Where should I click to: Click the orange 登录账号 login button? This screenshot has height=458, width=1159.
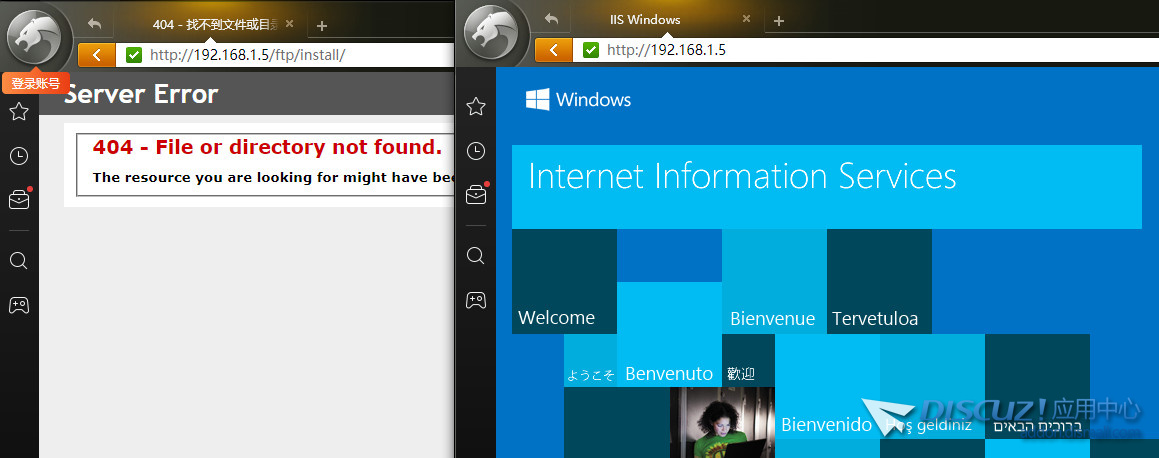click(35, 83)
